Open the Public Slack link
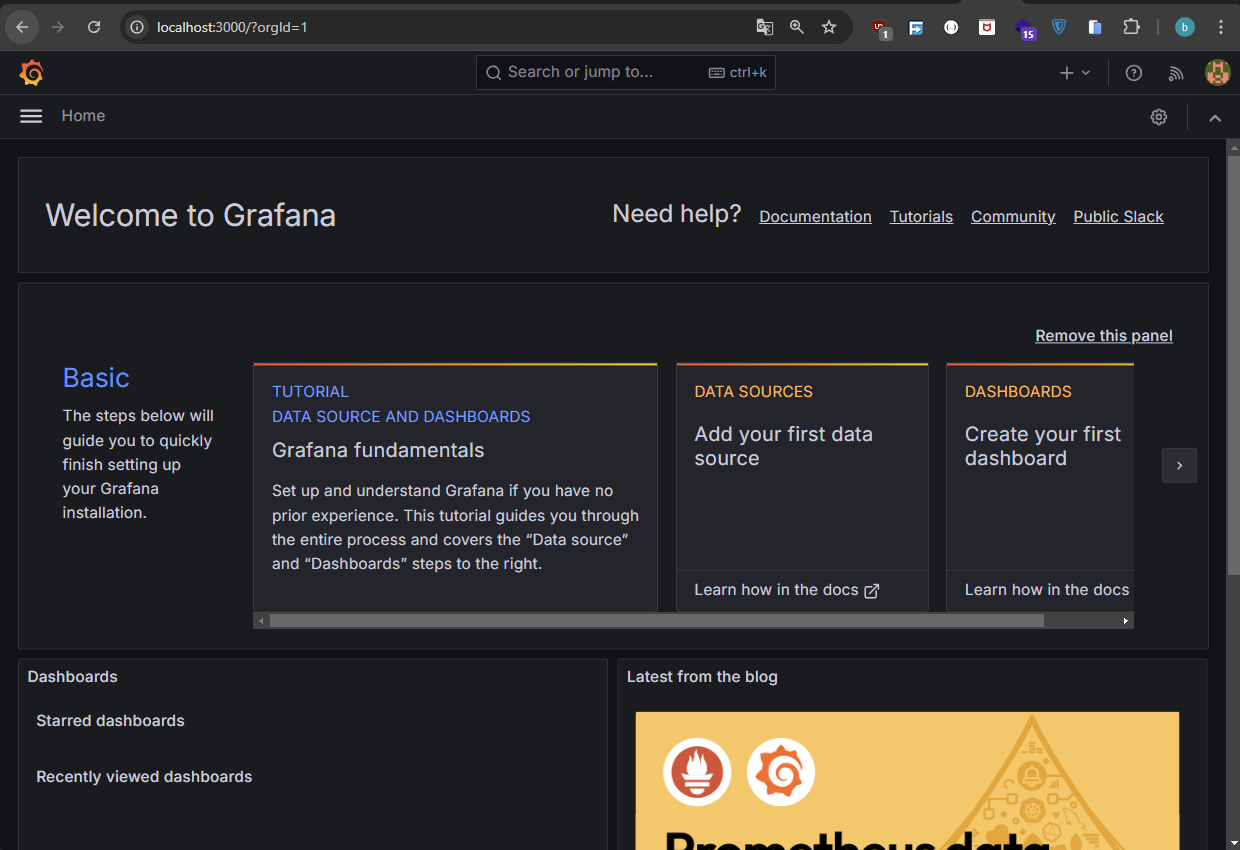 1118,216
